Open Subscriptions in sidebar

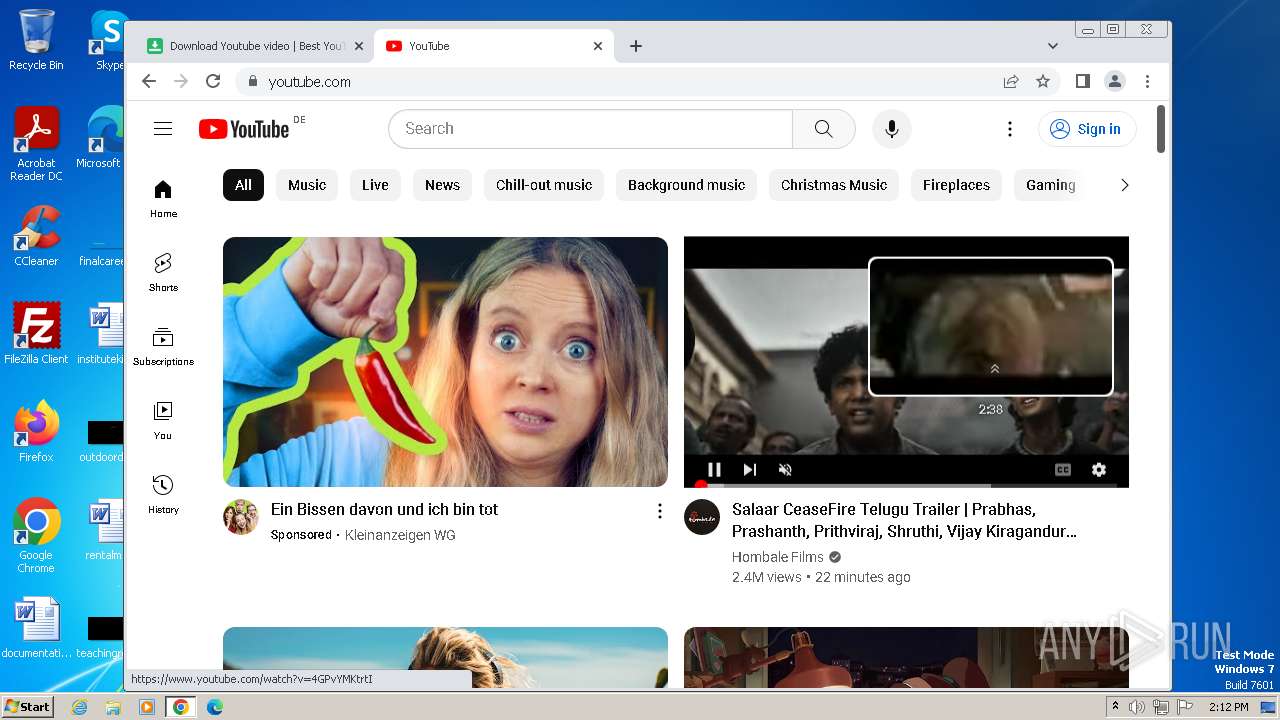[x=163, y=346]
